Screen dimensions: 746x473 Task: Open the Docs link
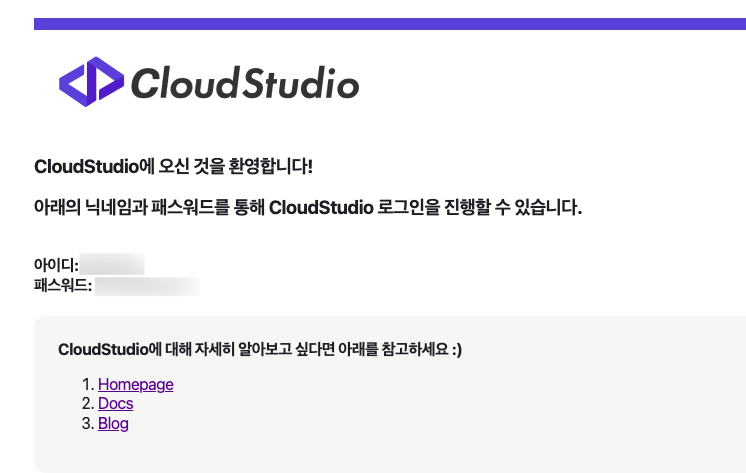pyautogui.click(x=115, y=404)
